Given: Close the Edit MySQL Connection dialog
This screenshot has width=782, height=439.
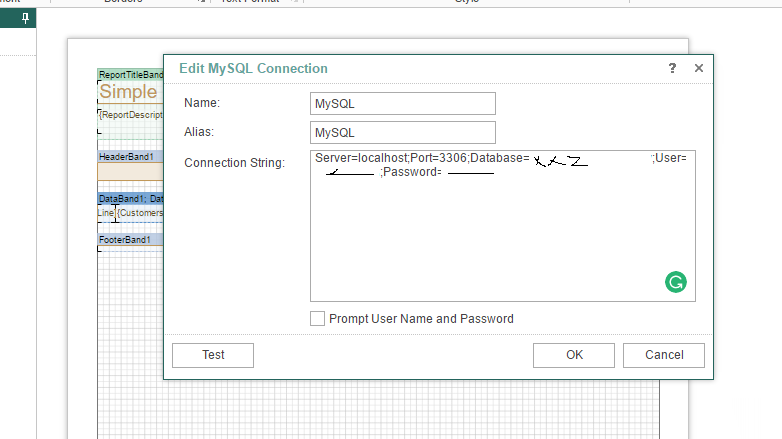Looking at the screenshot, I should point(699,68).
